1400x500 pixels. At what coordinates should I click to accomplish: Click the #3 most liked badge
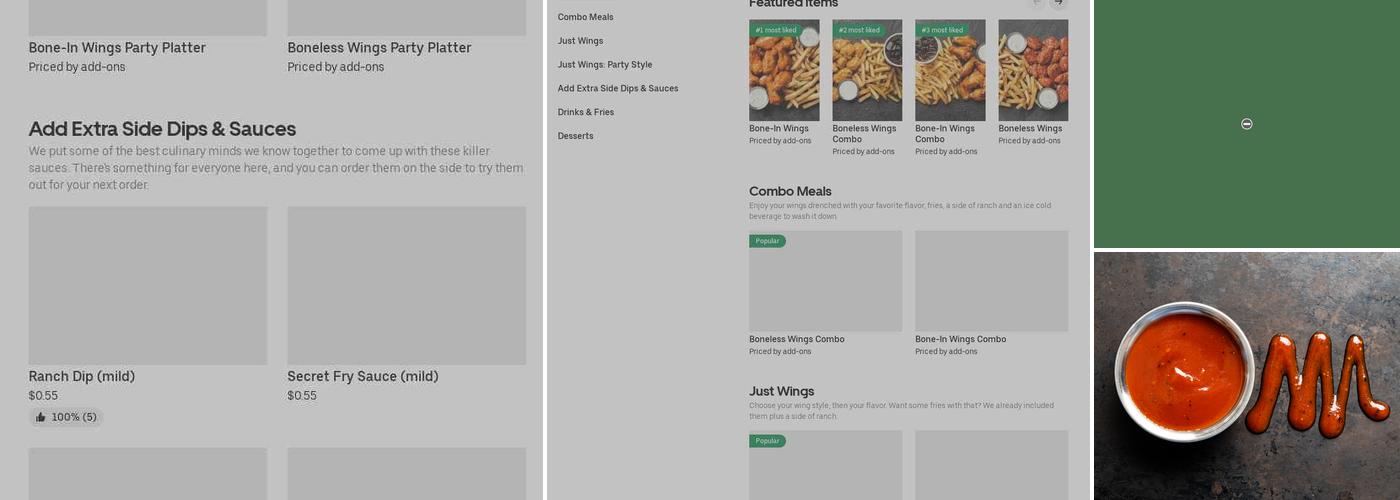[942, 30]
